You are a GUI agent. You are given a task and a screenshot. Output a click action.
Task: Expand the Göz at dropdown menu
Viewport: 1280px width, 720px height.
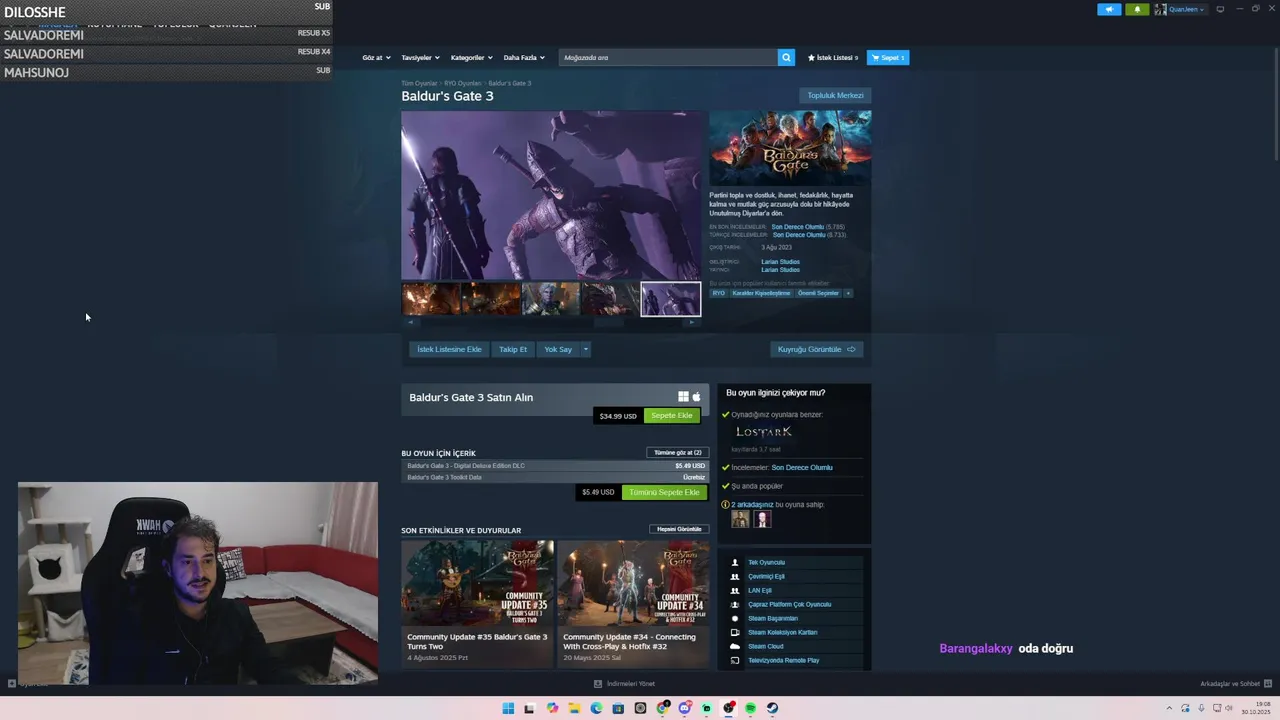(375, 57)
